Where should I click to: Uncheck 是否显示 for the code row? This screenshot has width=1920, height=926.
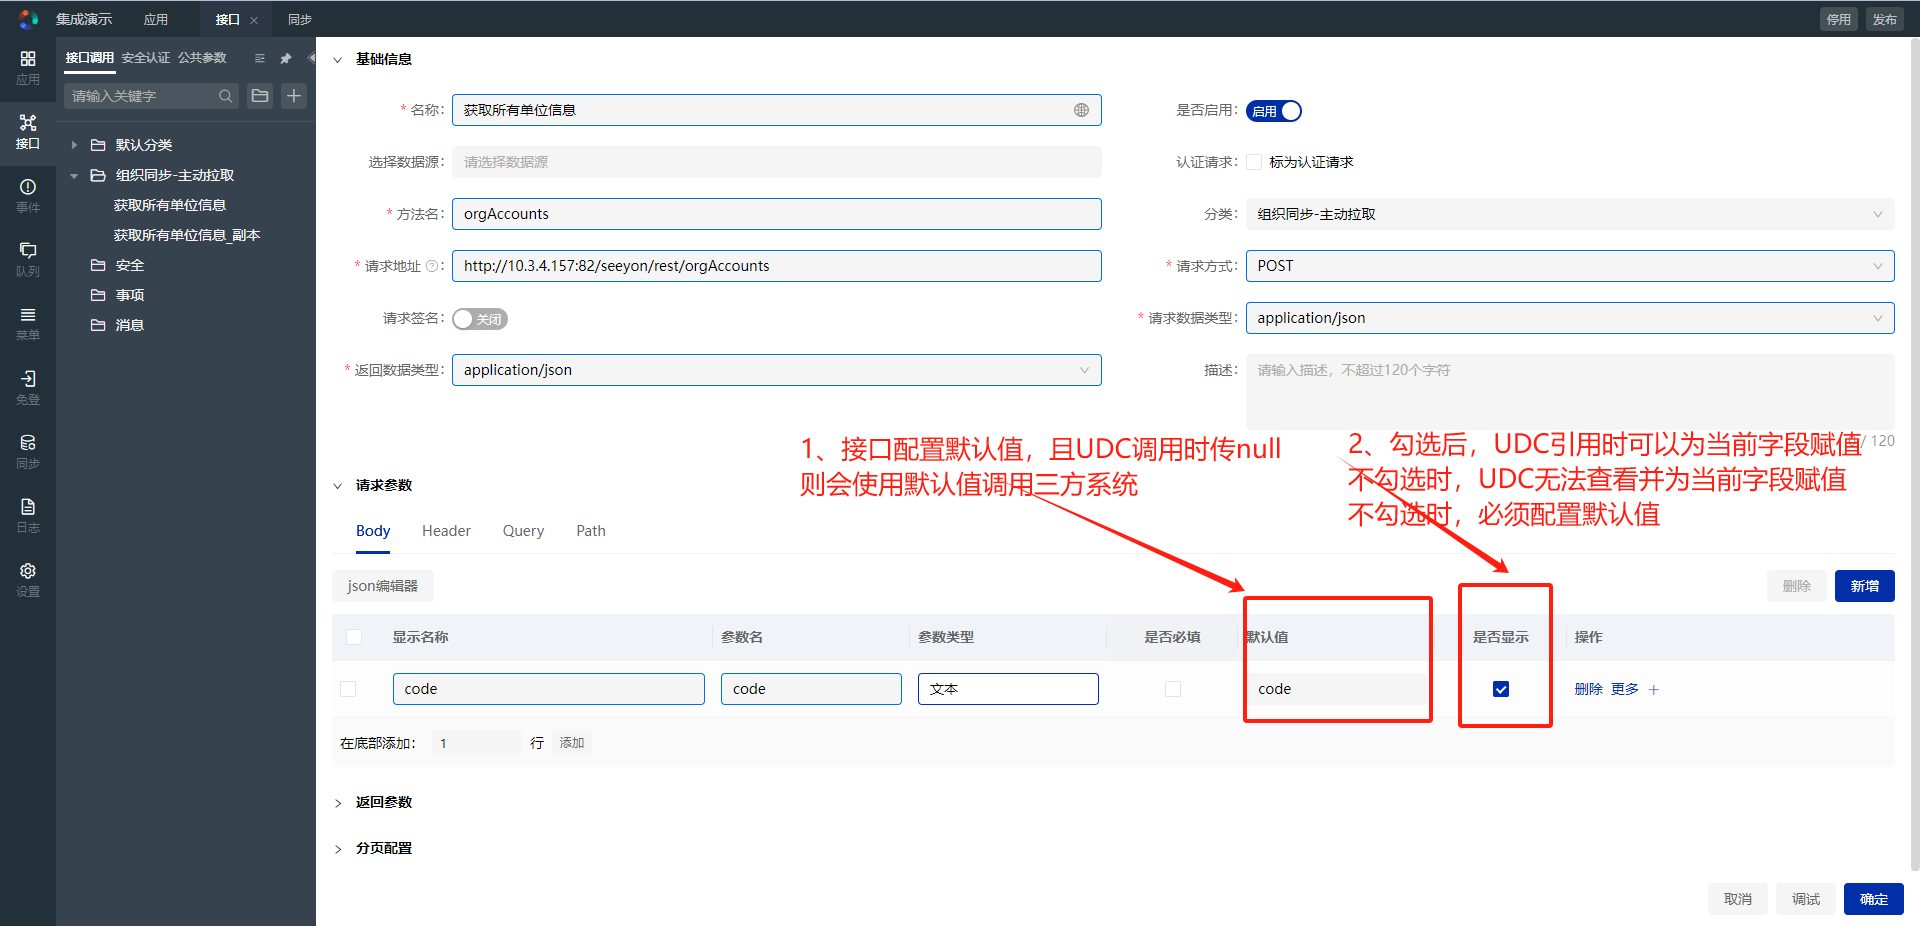pos(1501,689)
